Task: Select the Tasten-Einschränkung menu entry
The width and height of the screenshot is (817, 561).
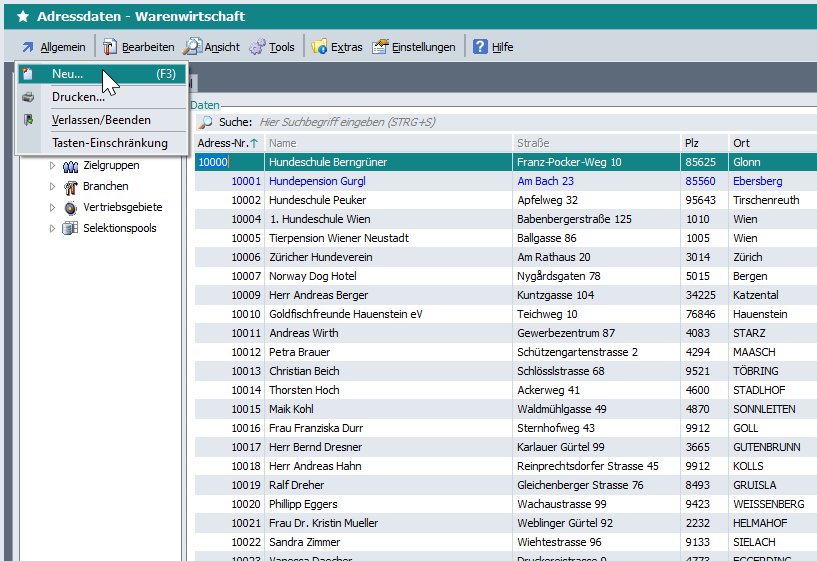Action: coord(109,143)
